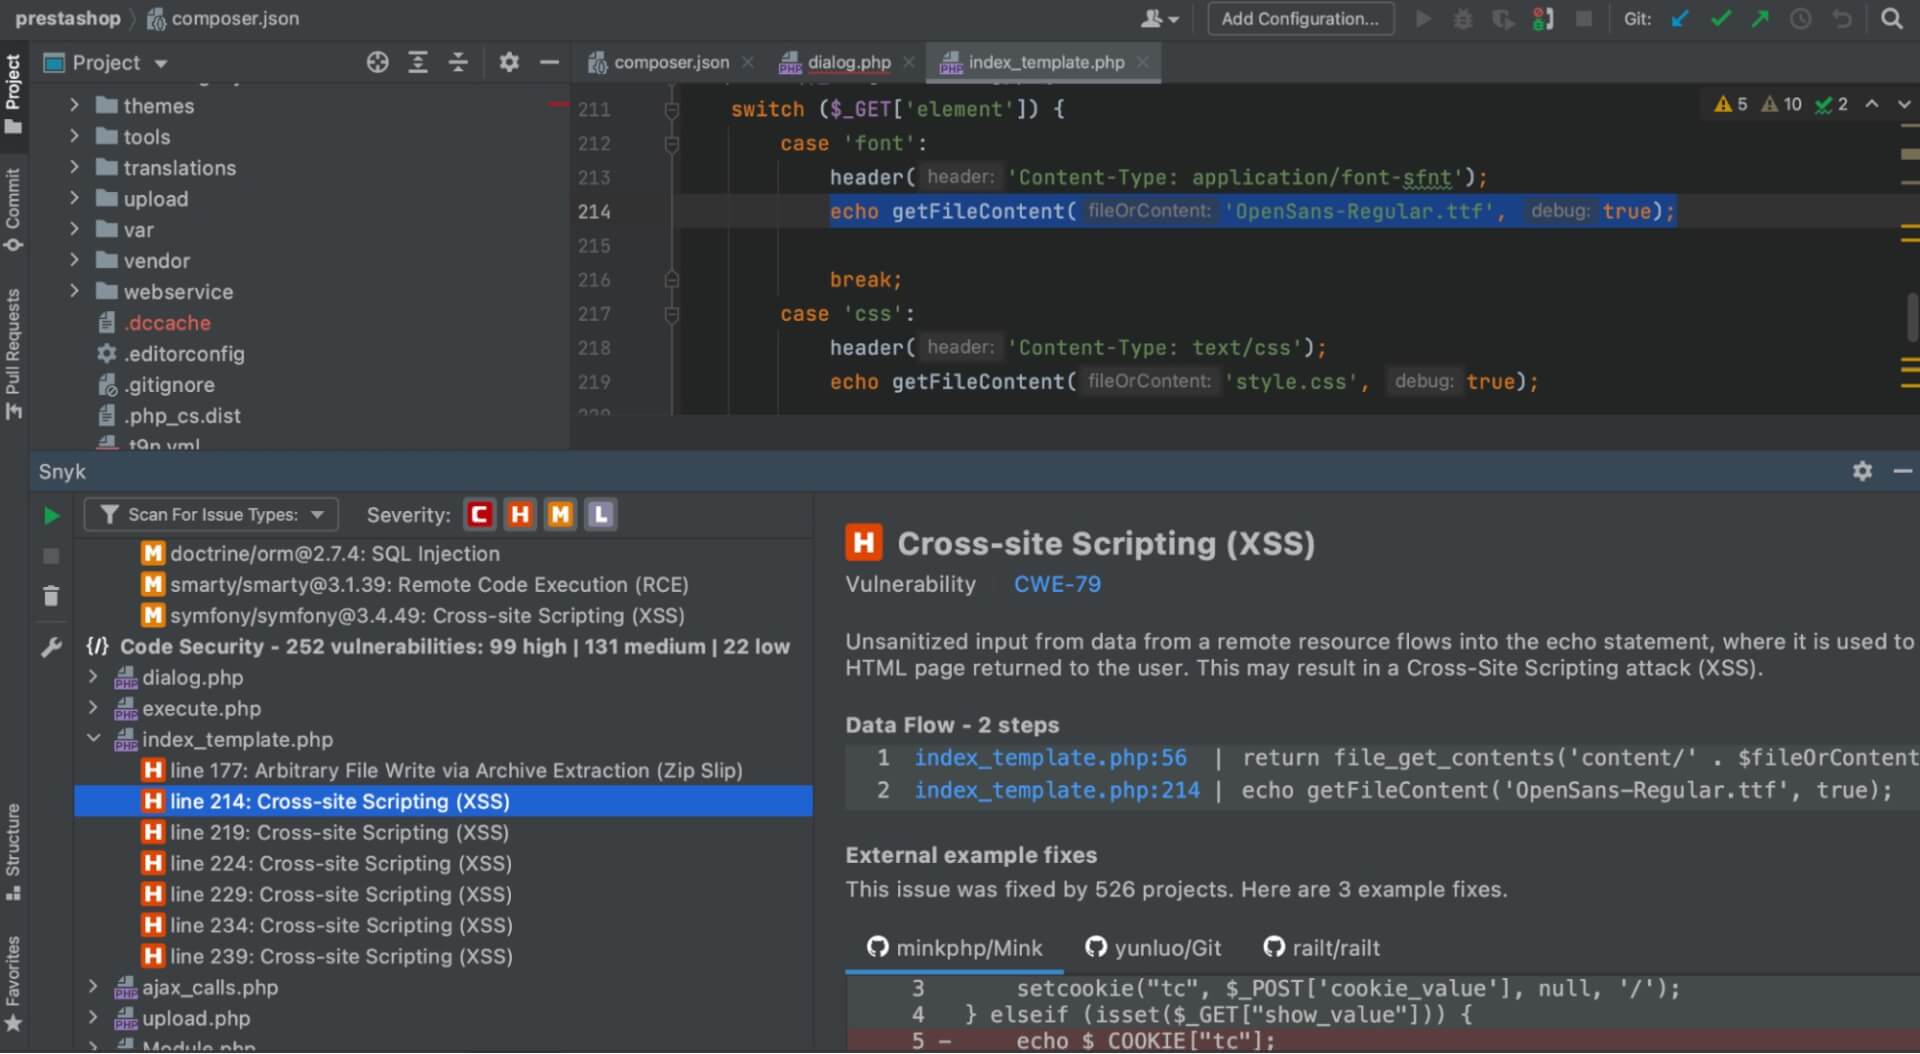Open Search Everywhere magnifier
The height and width of the screenshot is (1054, 1920).
[1892, 19]
